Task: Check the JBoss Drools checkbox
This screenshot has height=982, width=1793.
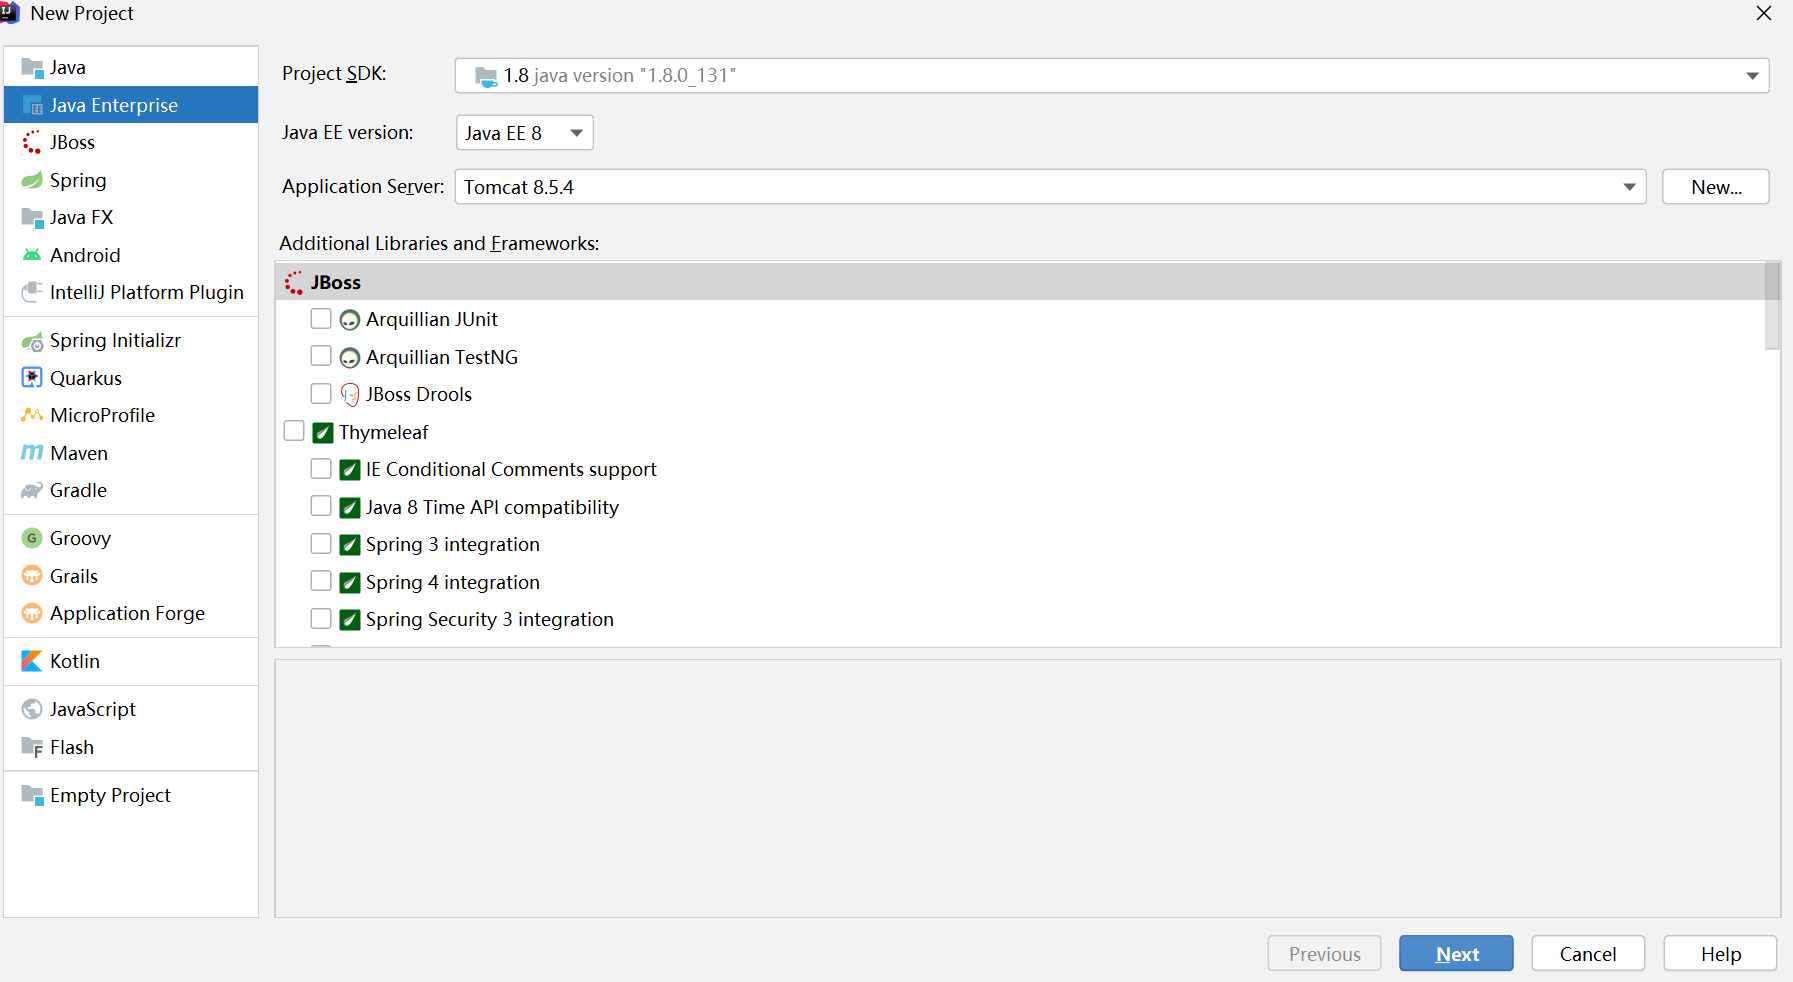Action: [321, 394]
